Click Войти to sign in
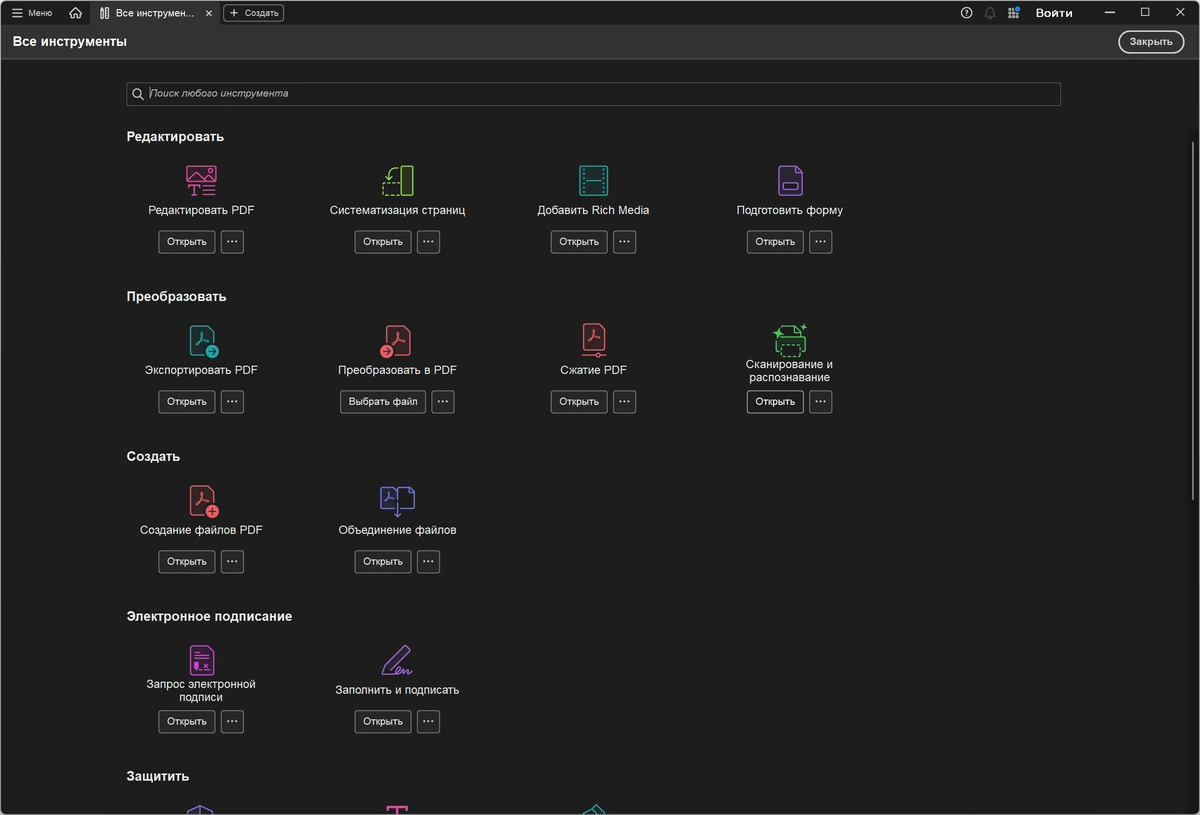 (x=1054, y=13)
